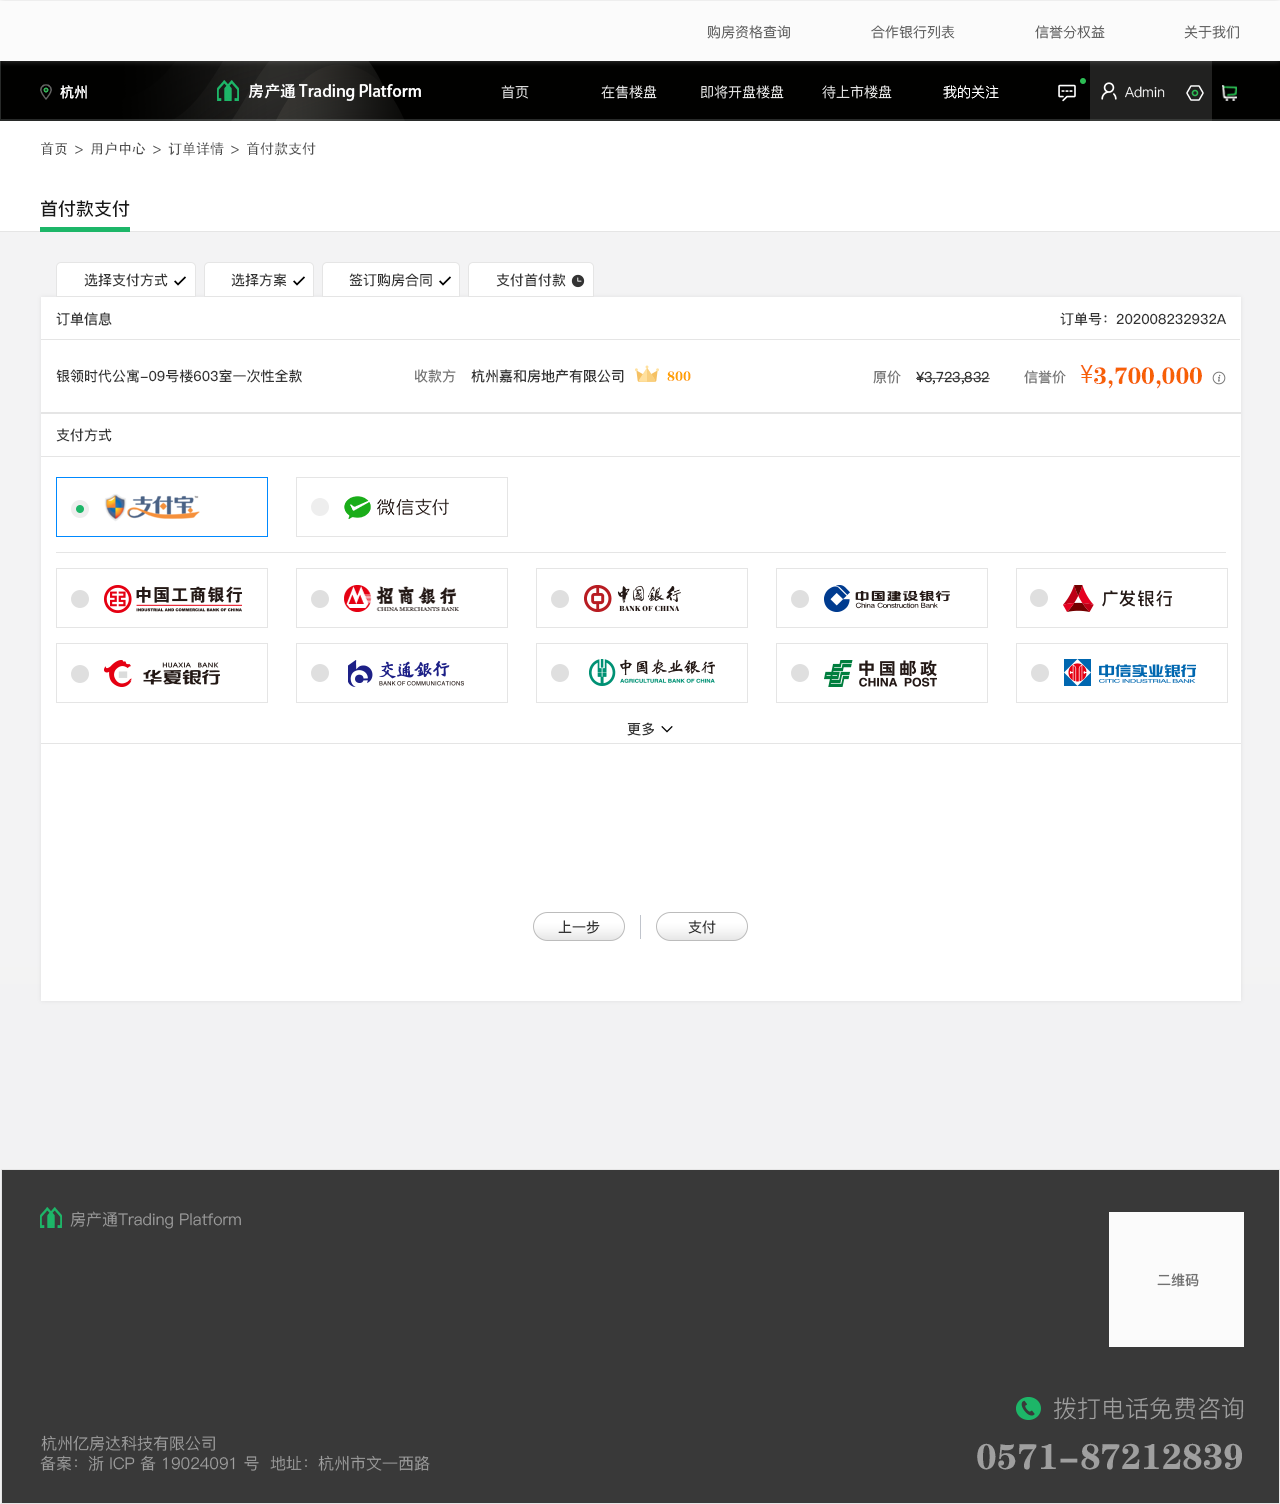Viewport: 1280px width, 1504px height.
Task: Select Huaxia Bank radio button
Action: coord(80,674)
